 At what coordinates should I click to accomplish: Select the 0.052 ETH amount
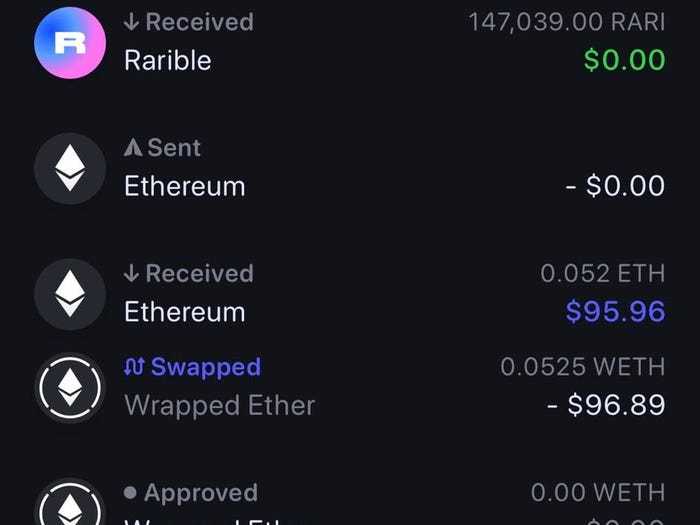tap(602, 273)
